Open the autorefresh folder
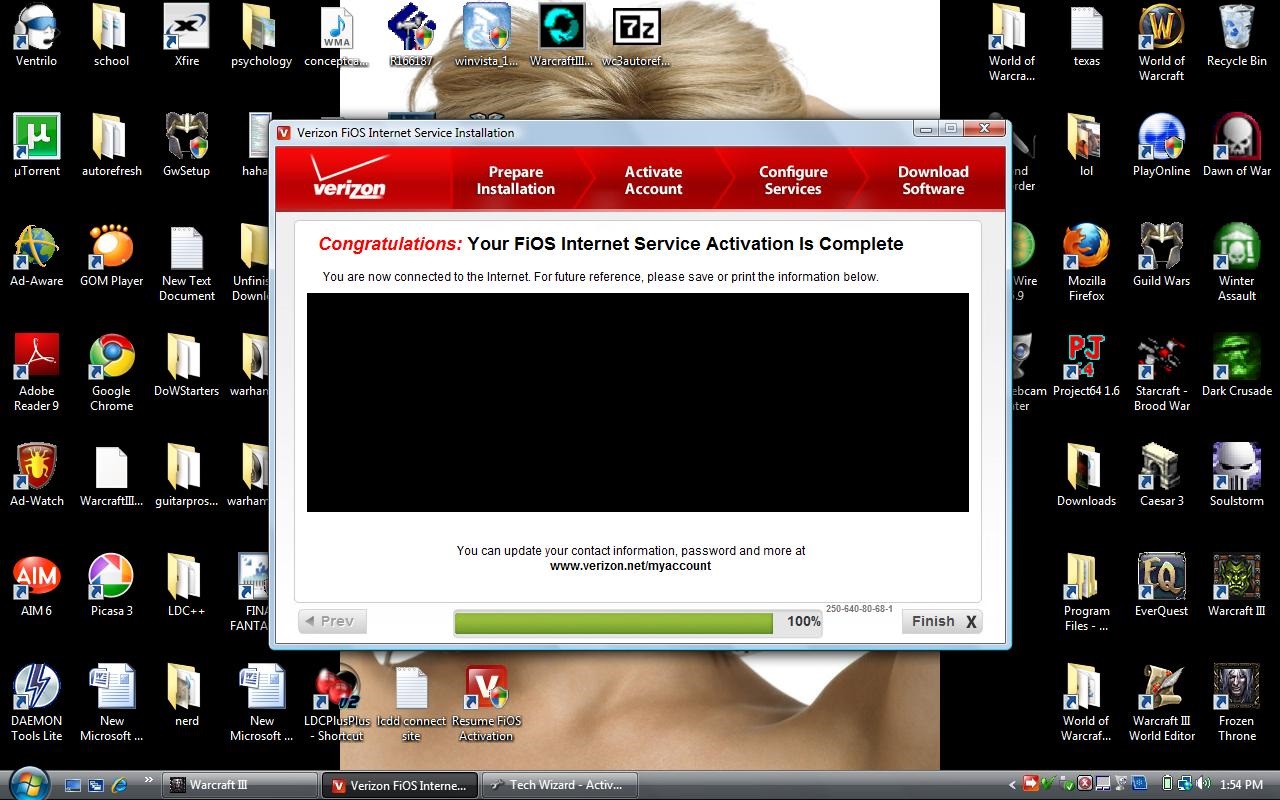1280x800 pixels. tap(111, 146)
